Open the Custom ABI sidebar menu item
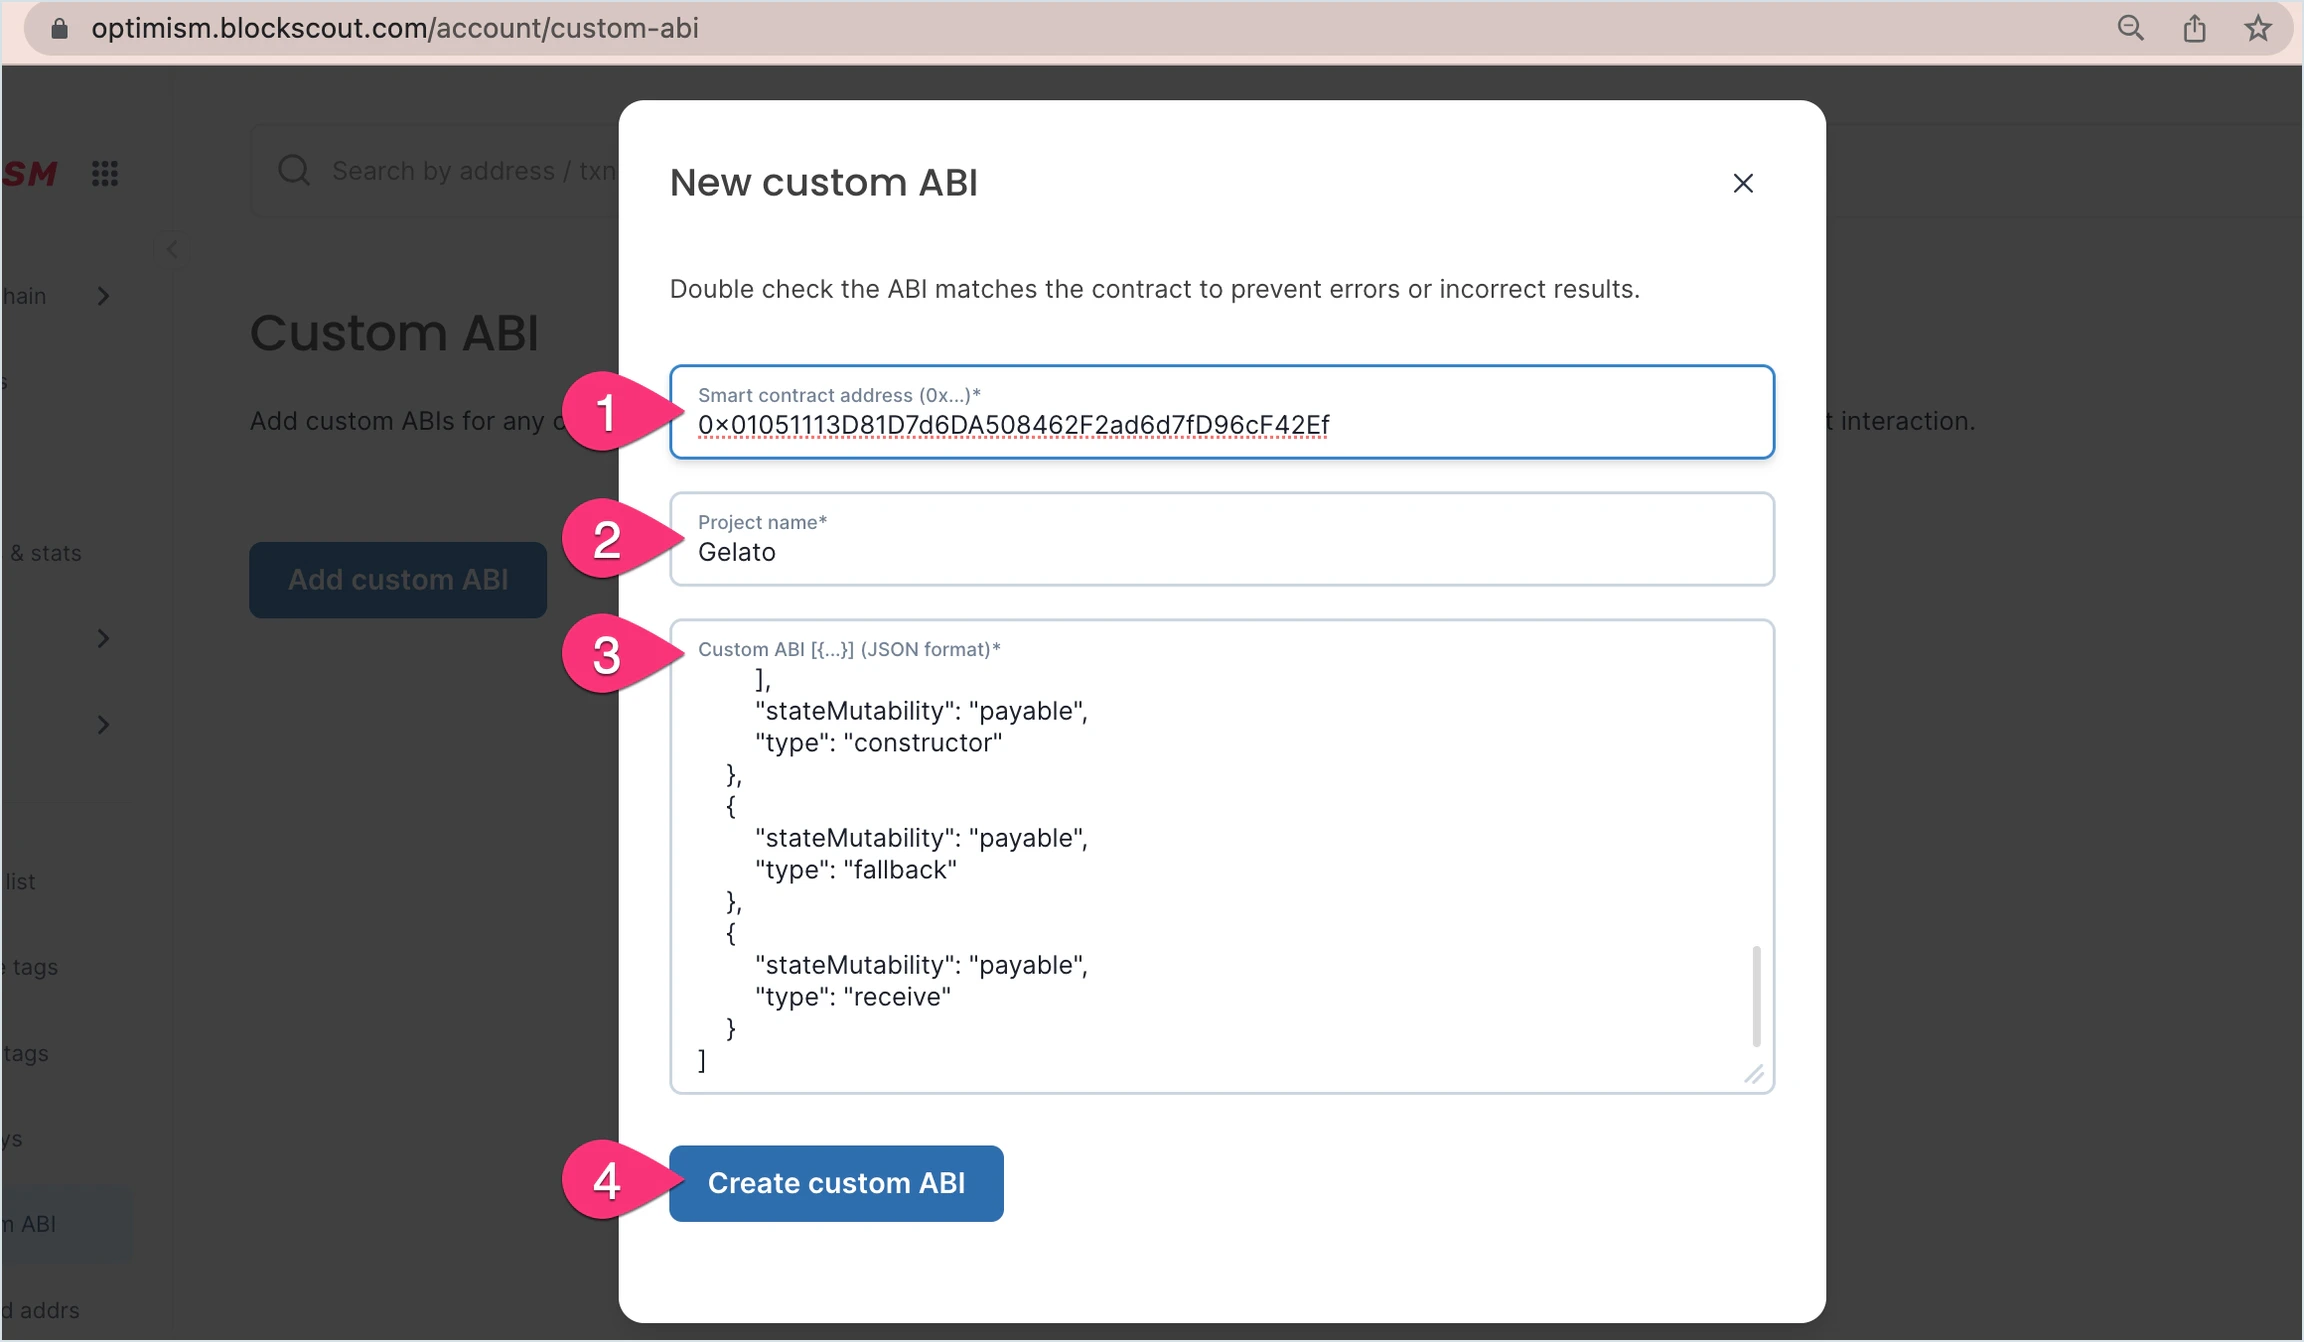The height and width of the screenshot is (1342, 2304). point(40,1223)
